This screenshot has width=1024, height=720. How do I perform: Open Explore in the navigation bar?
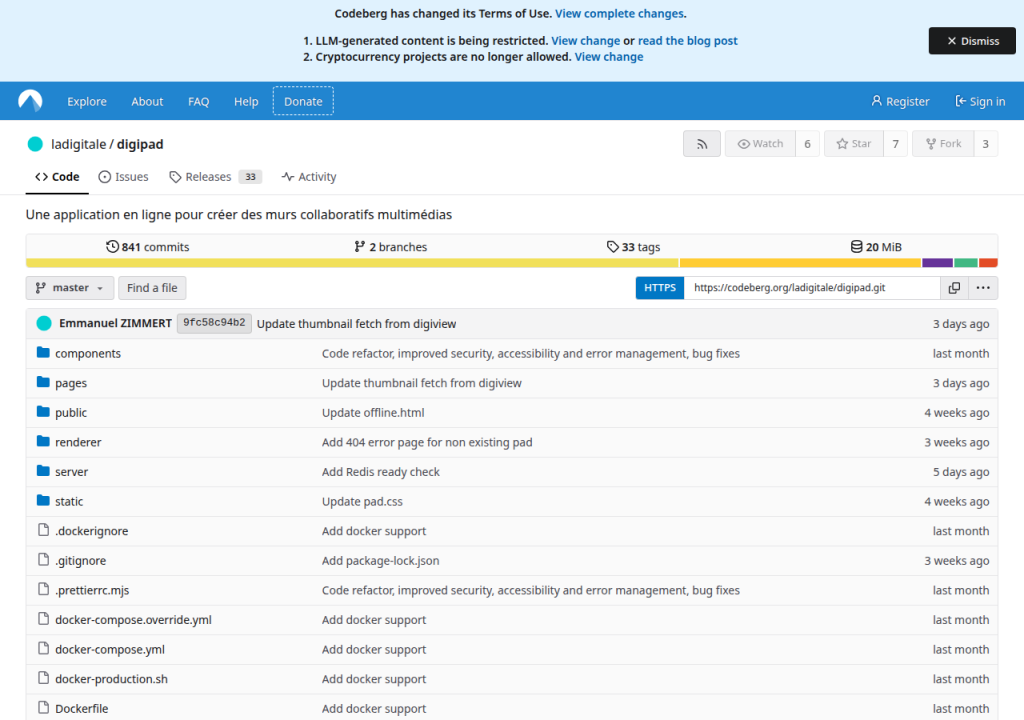(87, 101)
